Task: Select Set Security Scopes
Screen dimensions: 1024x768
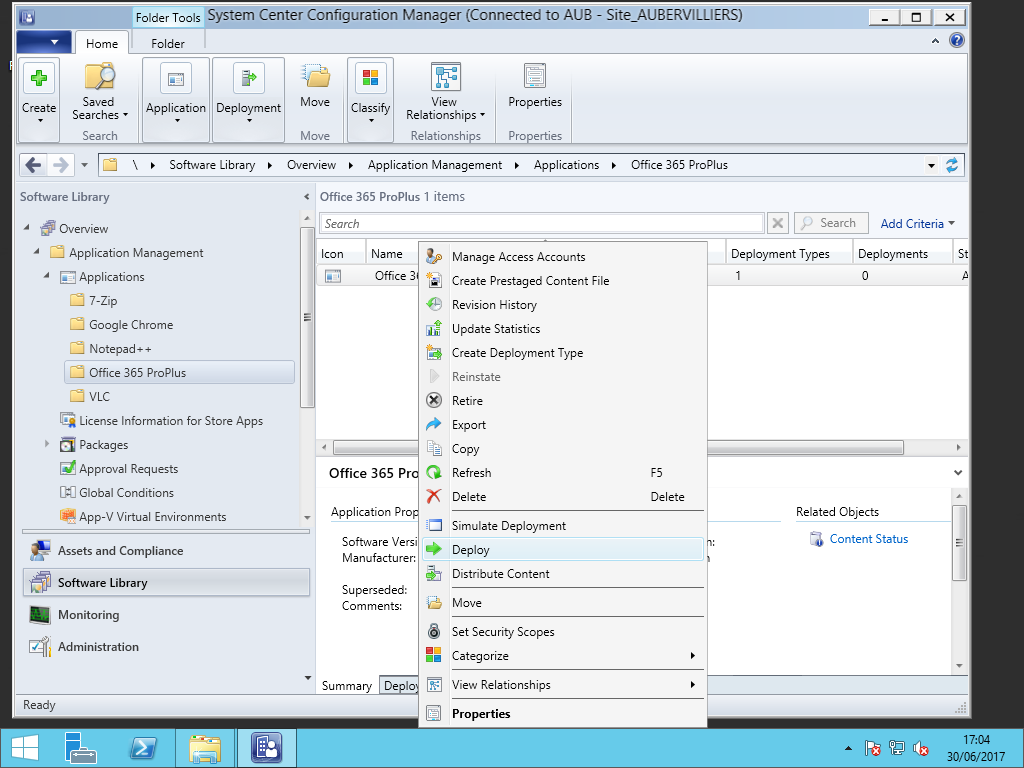Action: point(563,632)
